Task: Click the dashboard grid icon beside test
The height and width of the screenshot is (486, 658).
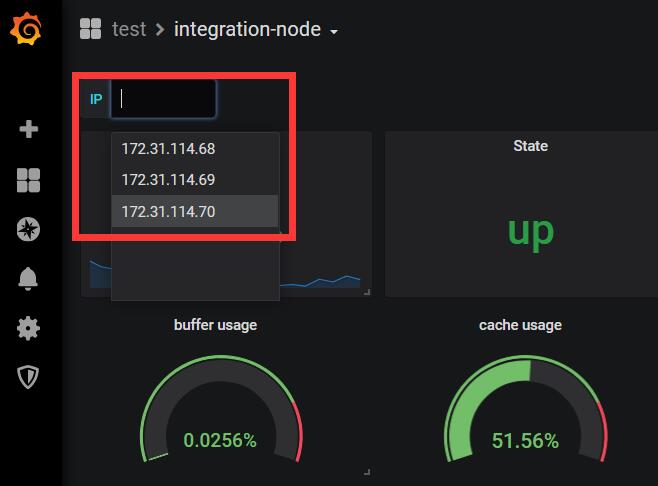Action: (91, 29)
